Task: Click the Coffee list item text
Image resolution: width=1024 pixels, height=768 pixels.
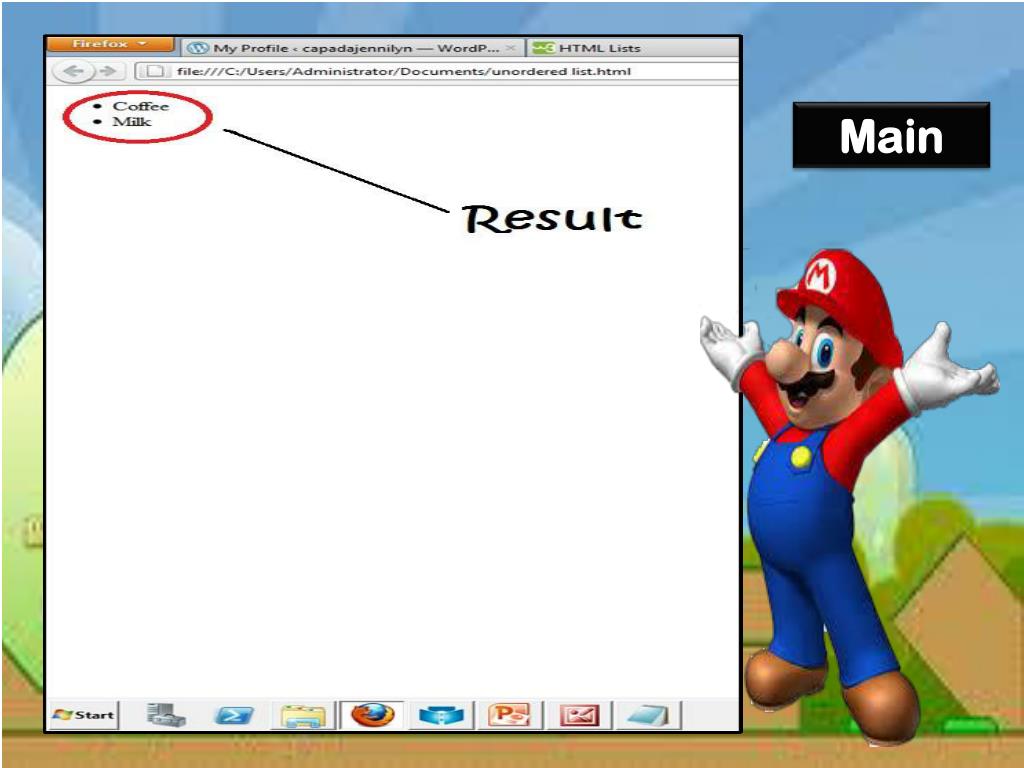Action: pos(140,106)
